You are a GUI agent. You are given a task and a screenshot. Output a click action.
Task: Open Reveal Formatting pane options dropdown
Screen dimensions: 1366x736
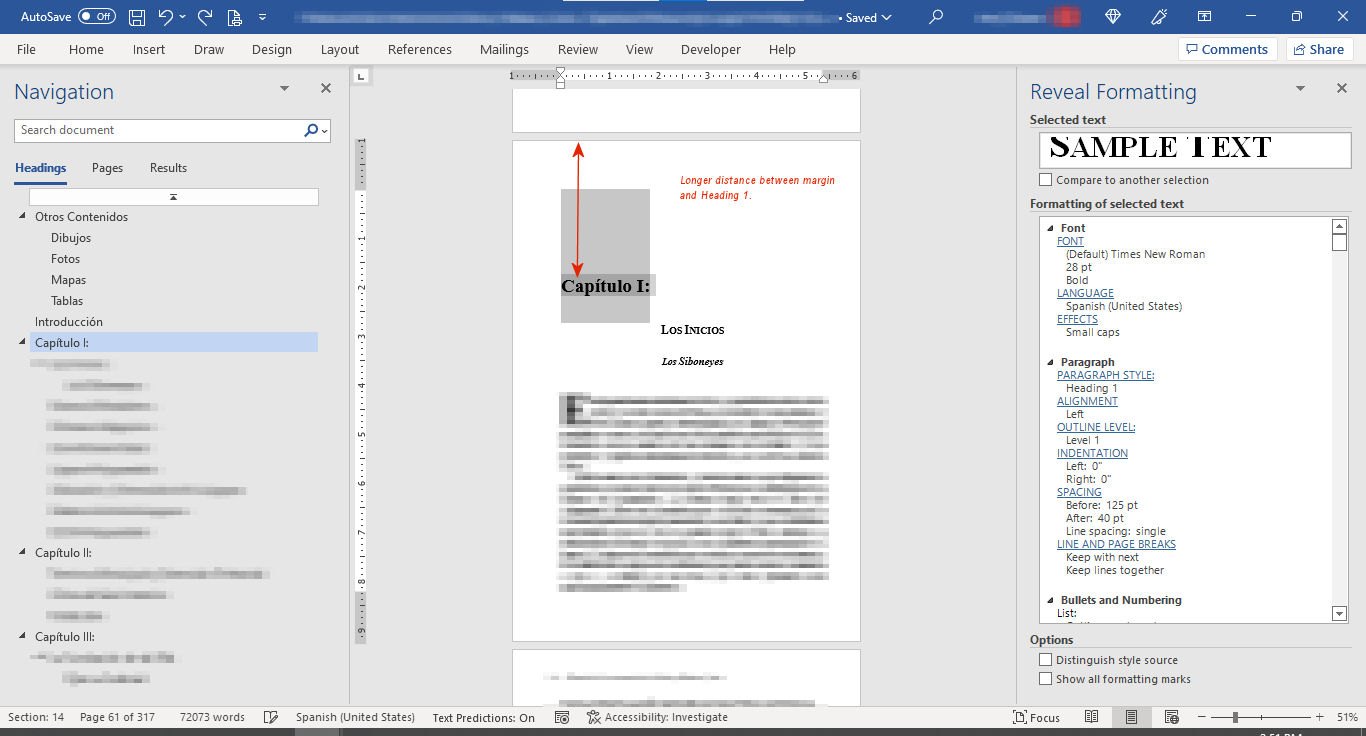pos(1300,89)
